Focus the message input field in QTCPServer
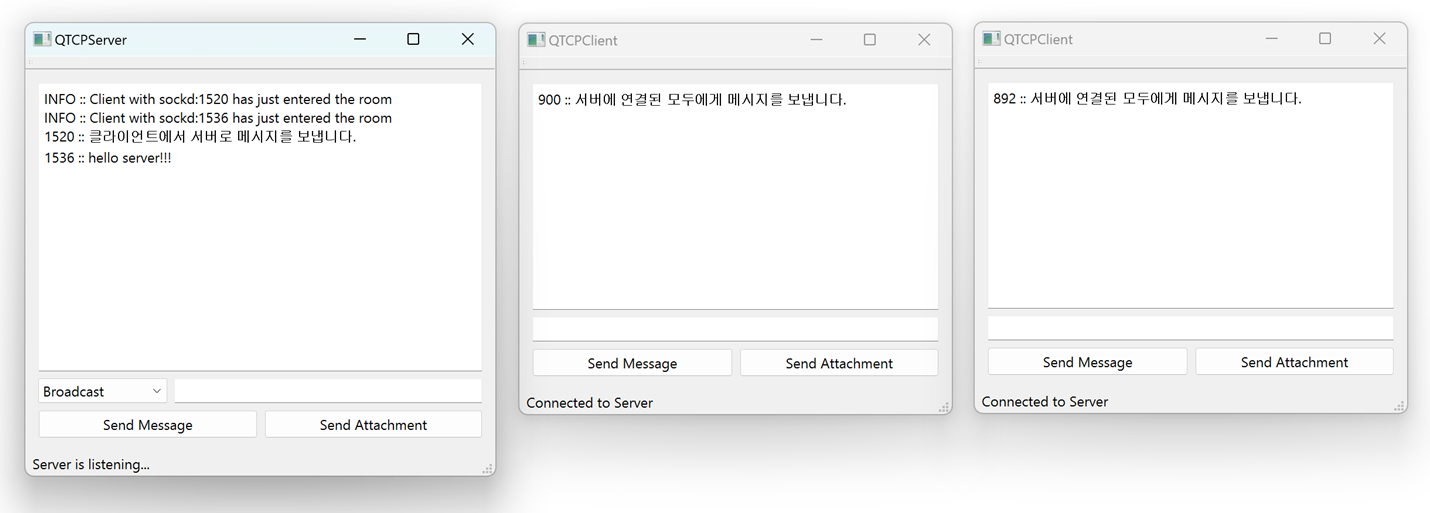This screenshot has width=1430, height=513. point(328,391)
